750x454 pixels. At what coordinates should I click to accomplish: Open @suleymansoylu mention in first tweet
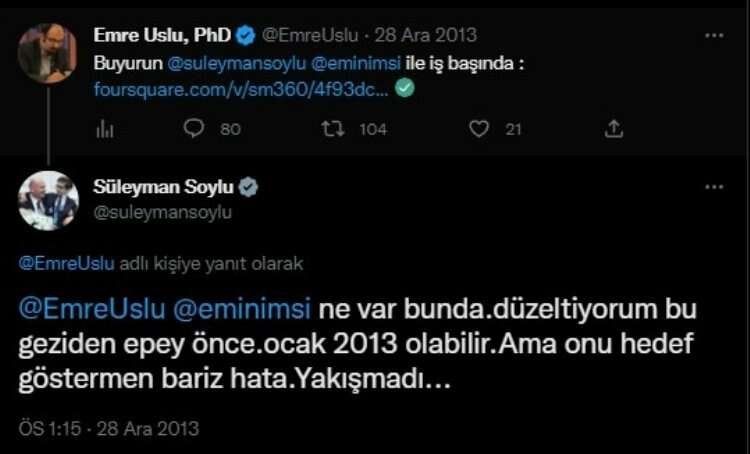pos(236,64)
